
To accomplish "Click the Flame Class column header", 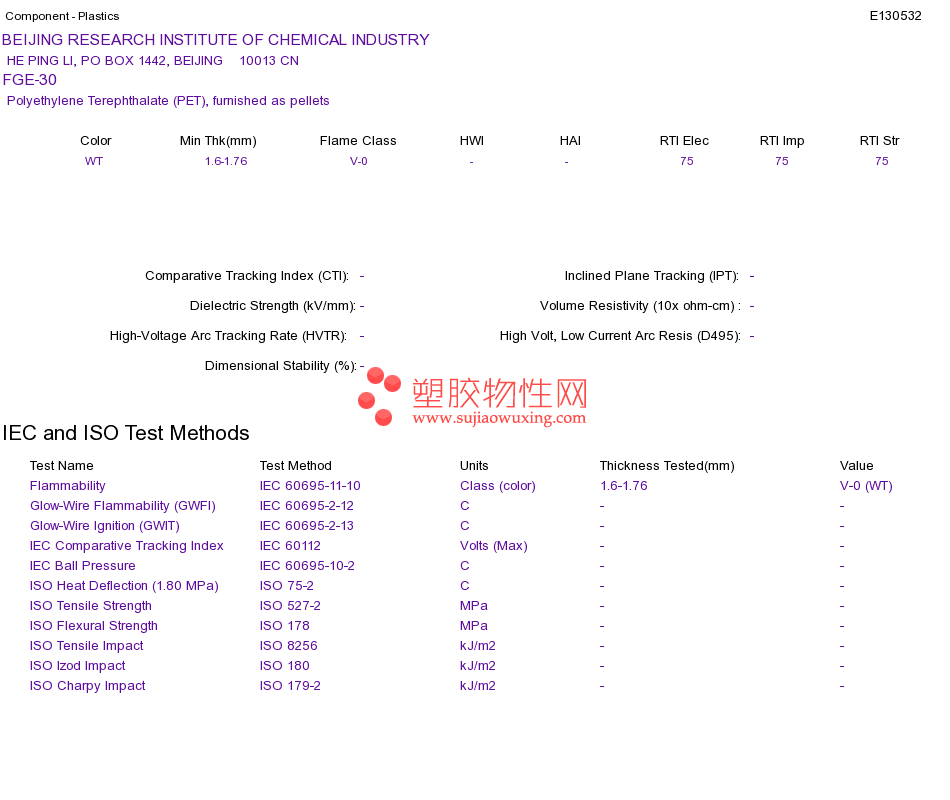I will pos(358,141).
